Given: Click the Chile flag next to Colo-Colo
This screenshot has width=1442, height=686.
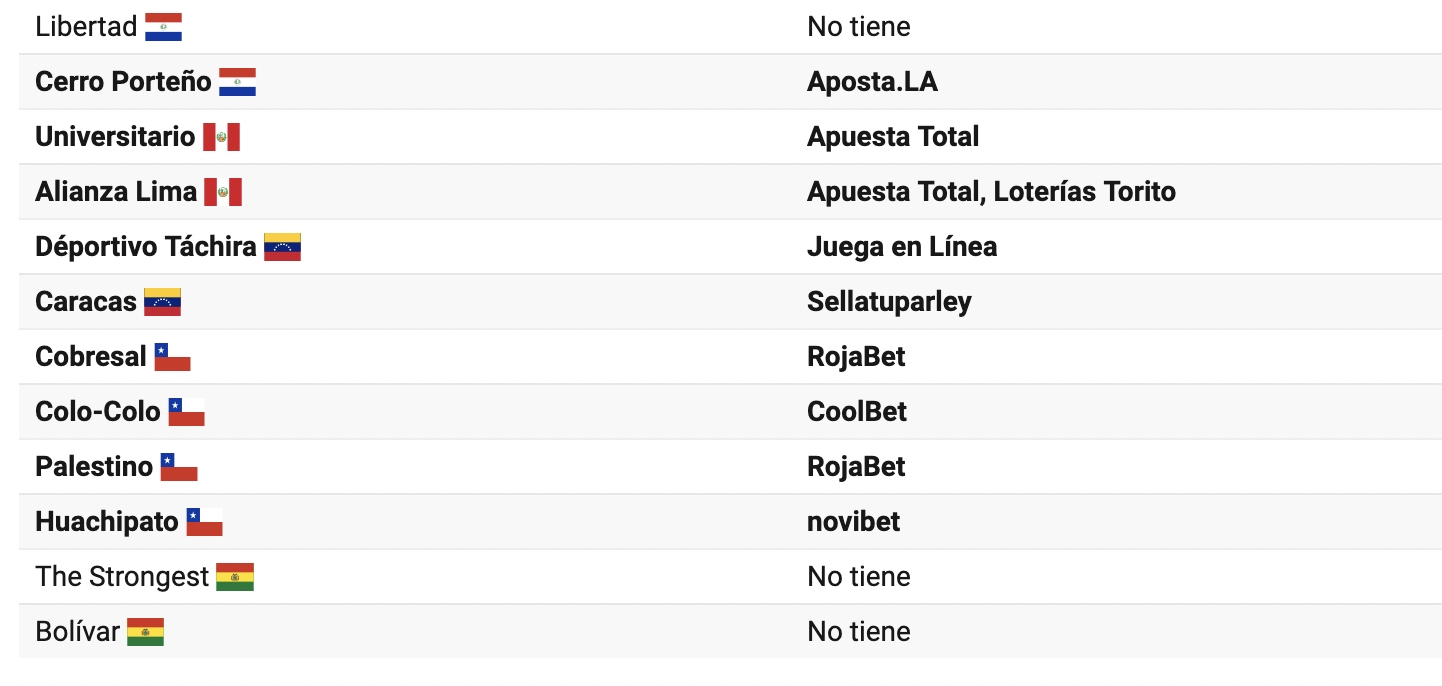Looking at the screenshot, I should coord(186,412).
